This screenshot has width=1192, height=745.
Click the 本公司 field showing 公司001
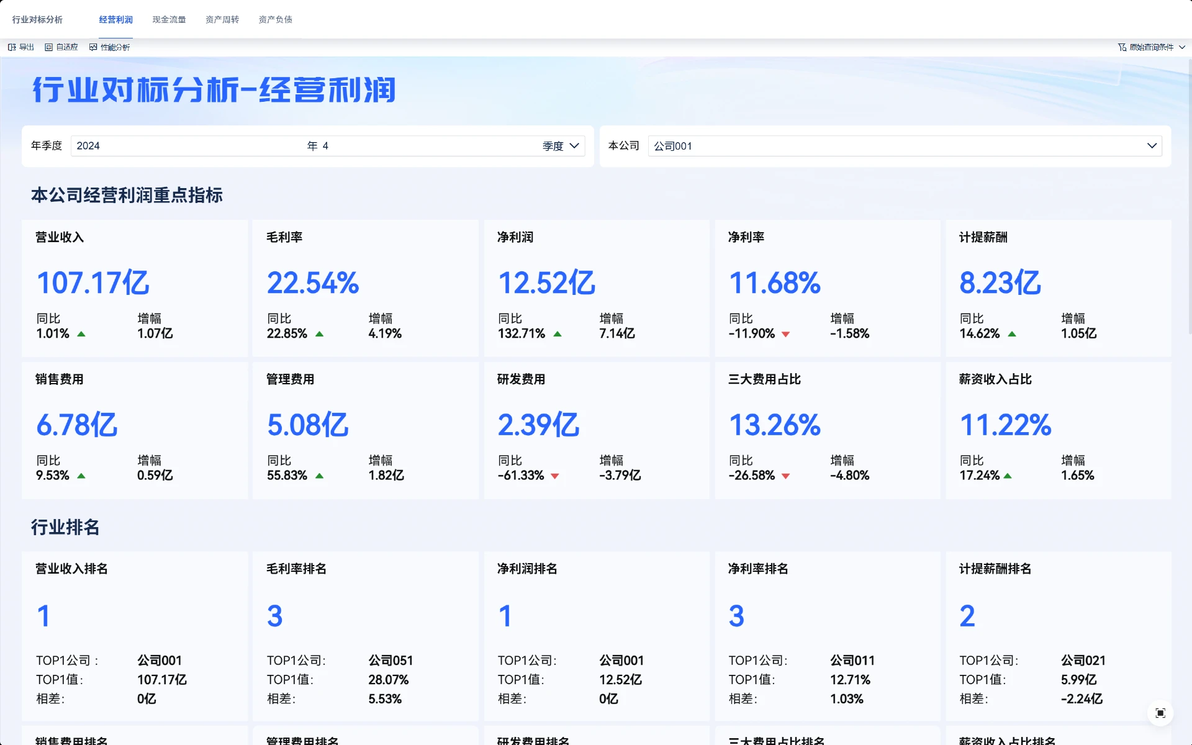(x=905, y=146)
